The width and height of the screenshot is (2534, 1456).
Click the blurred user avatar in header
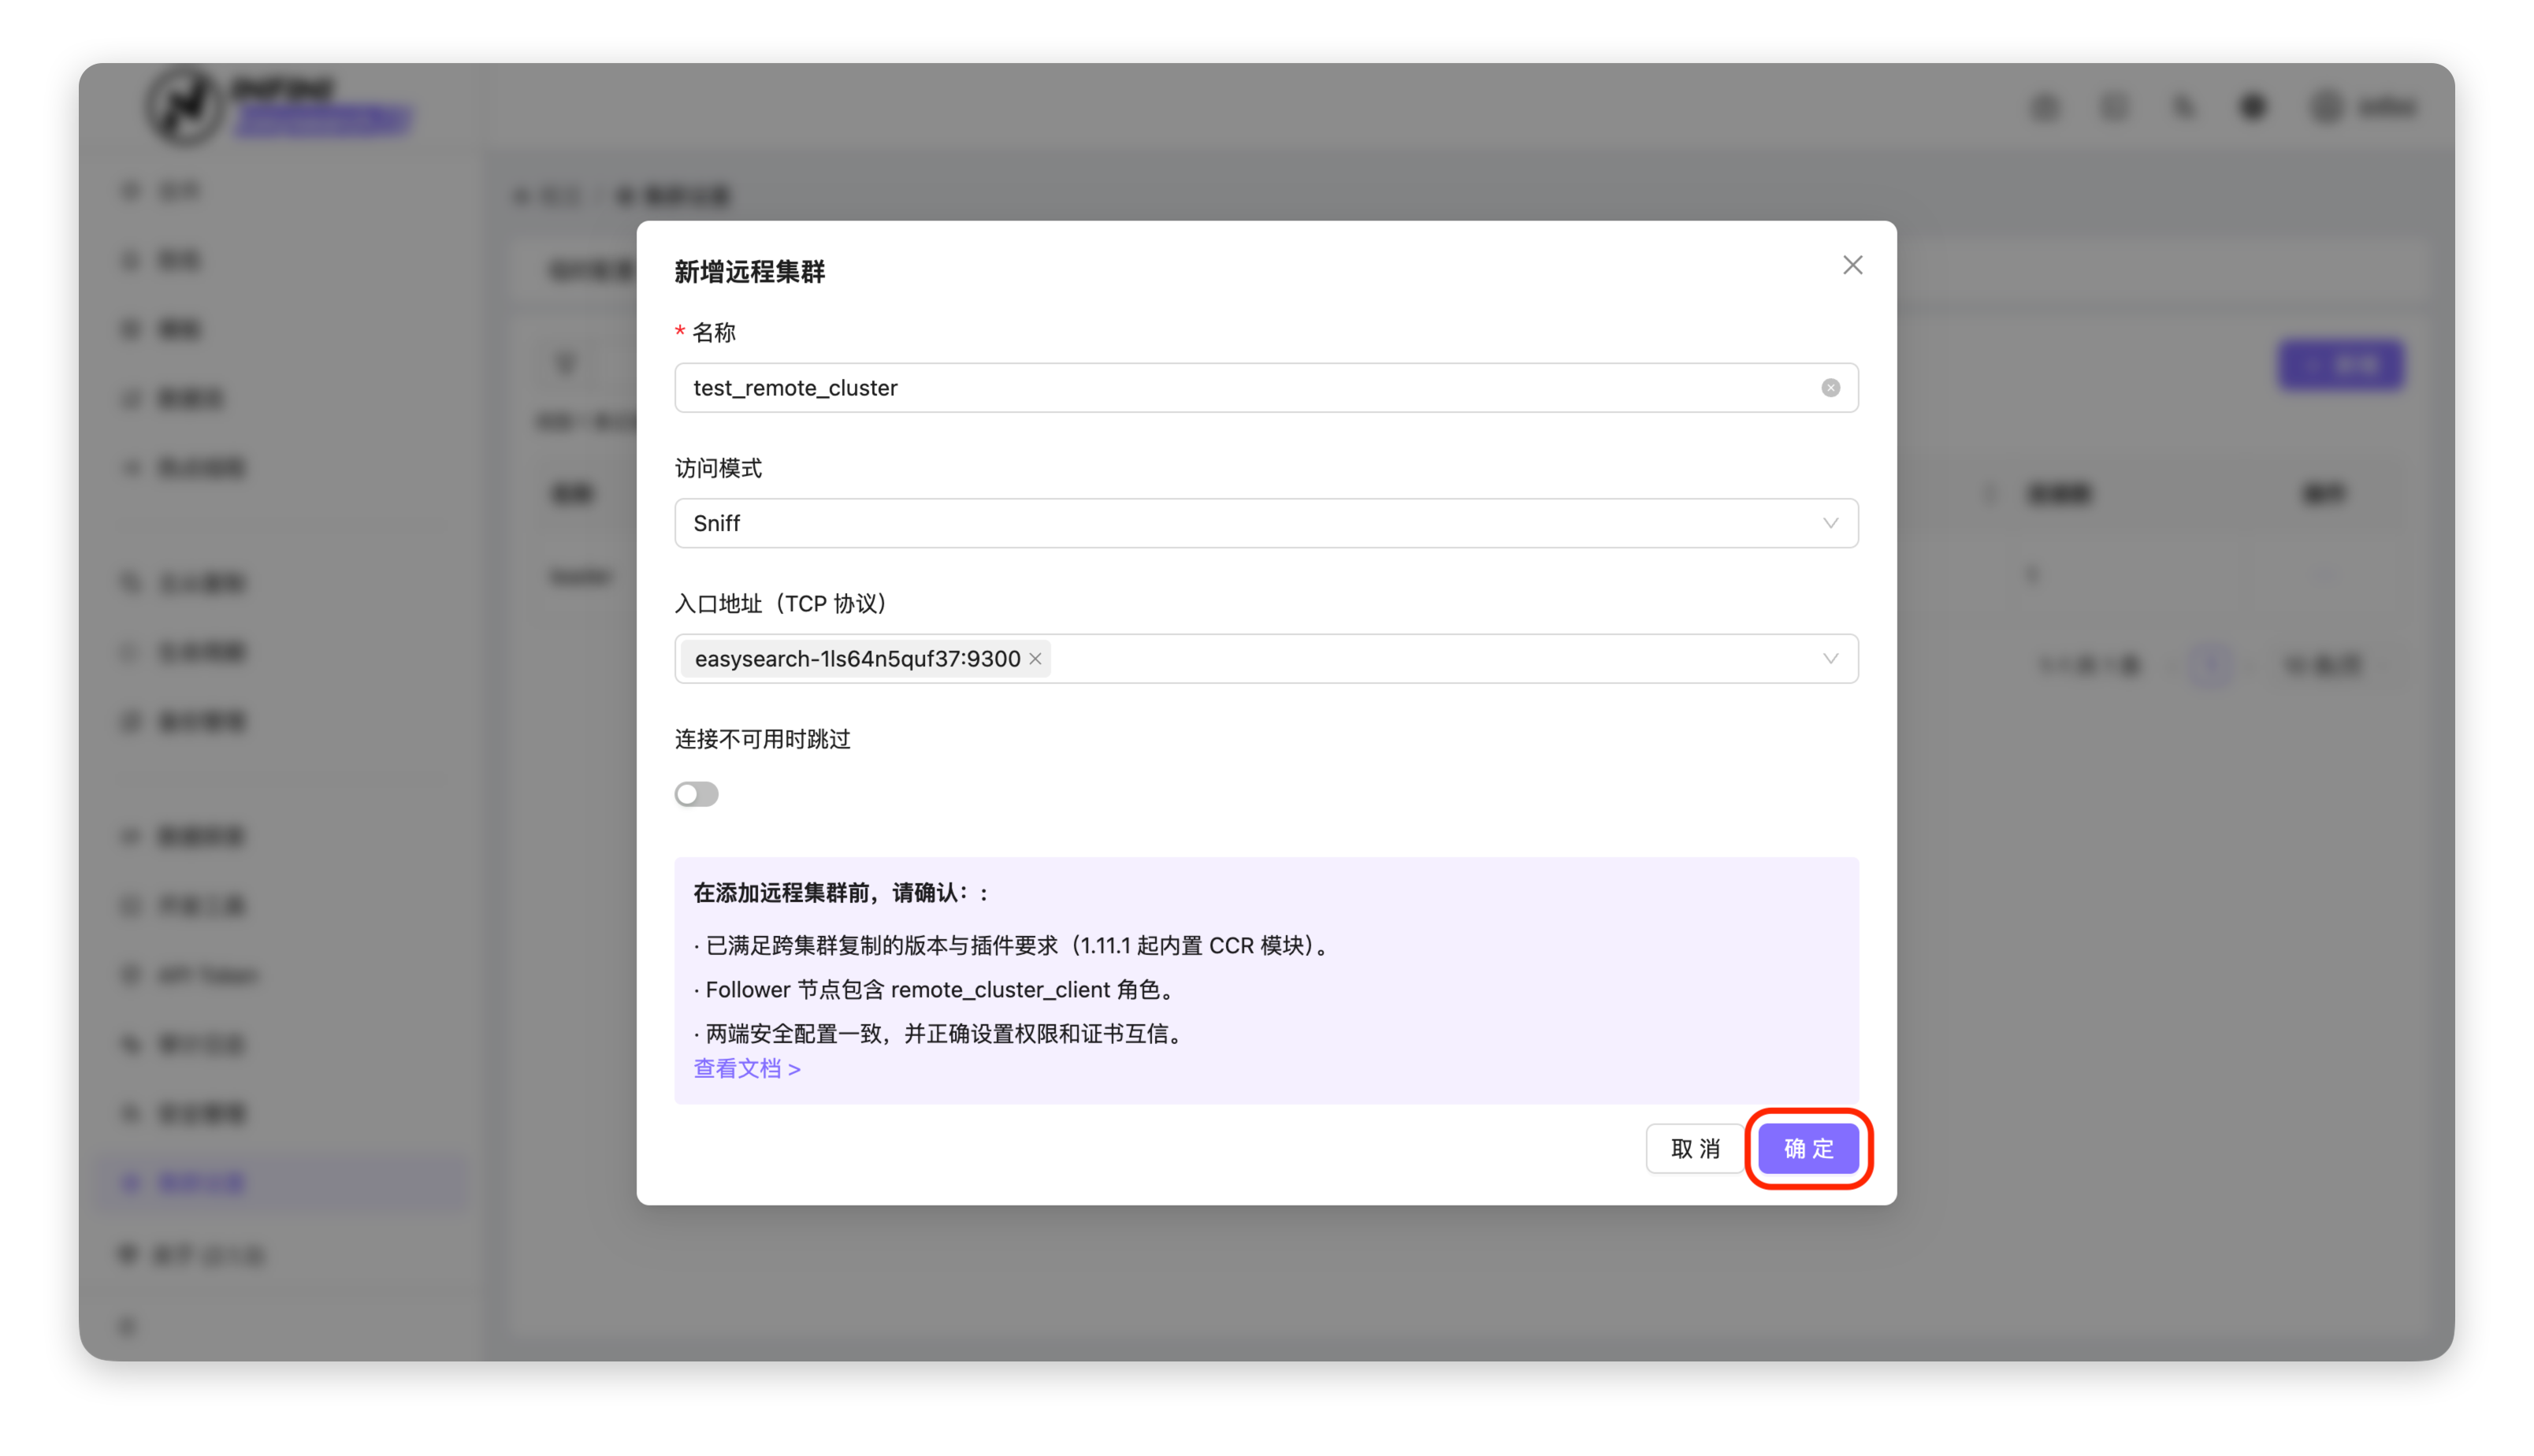[x=2327, y=106]
